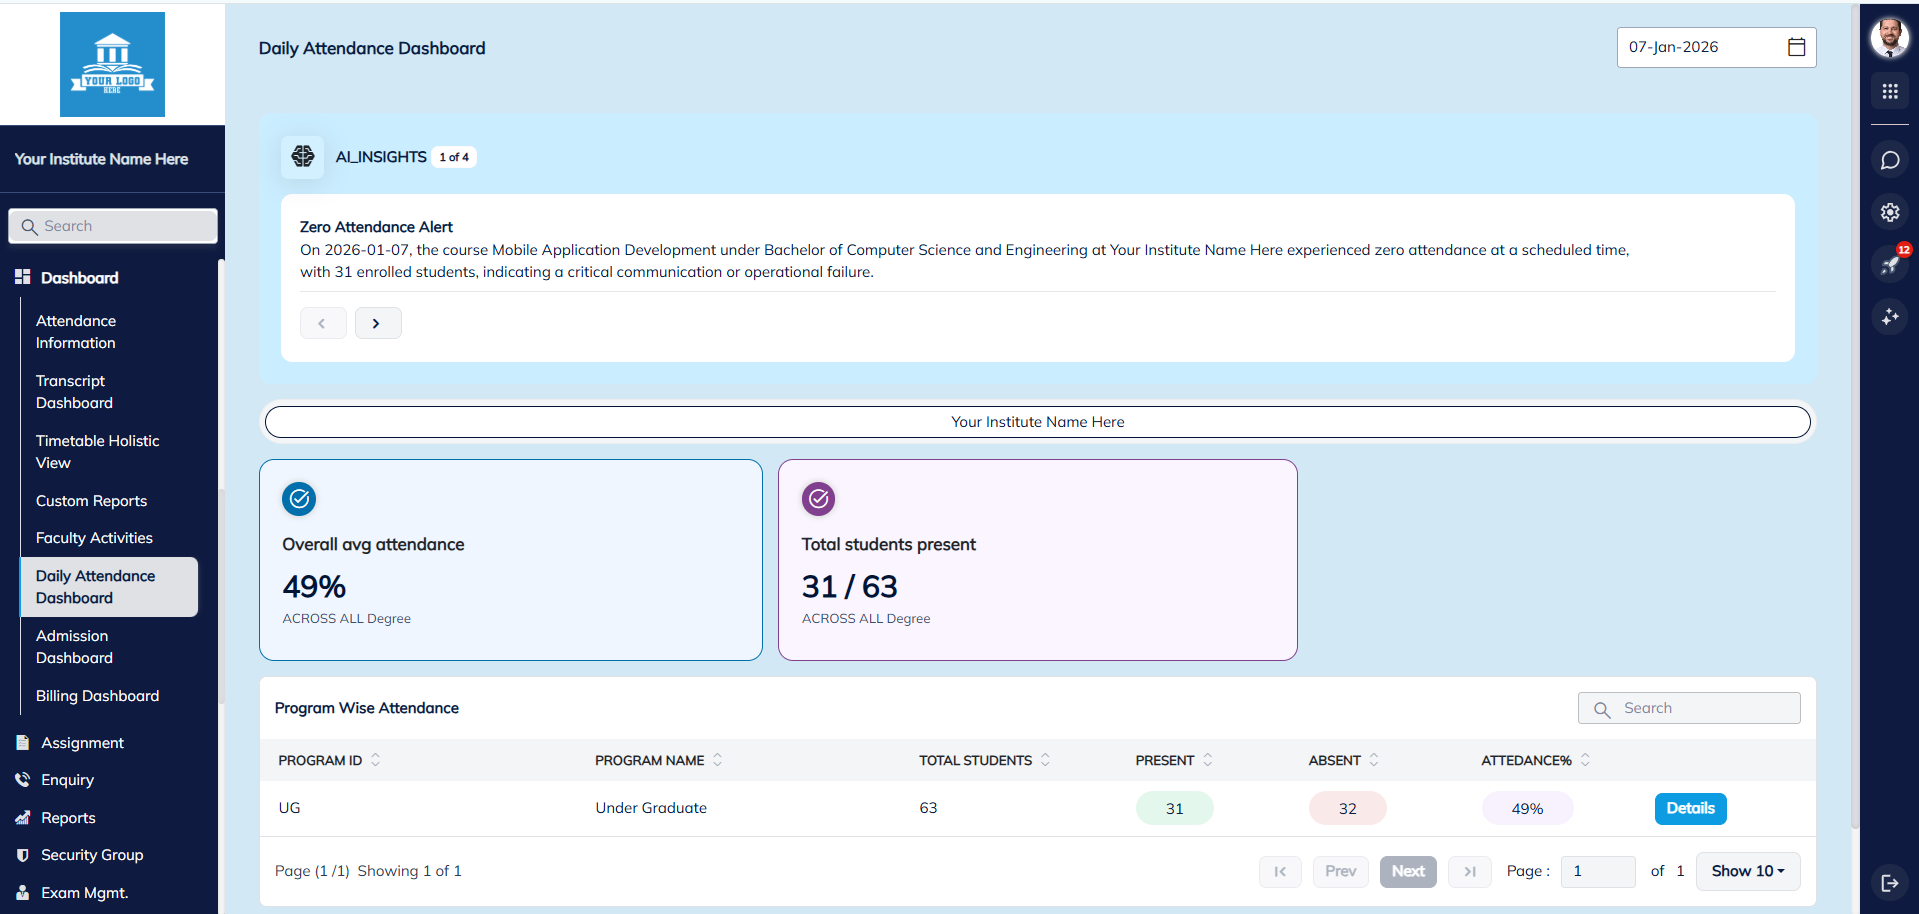Advance AI Insights with the next arrow
This screenshot has width=1919, height=914.
(x=378, y=323)
